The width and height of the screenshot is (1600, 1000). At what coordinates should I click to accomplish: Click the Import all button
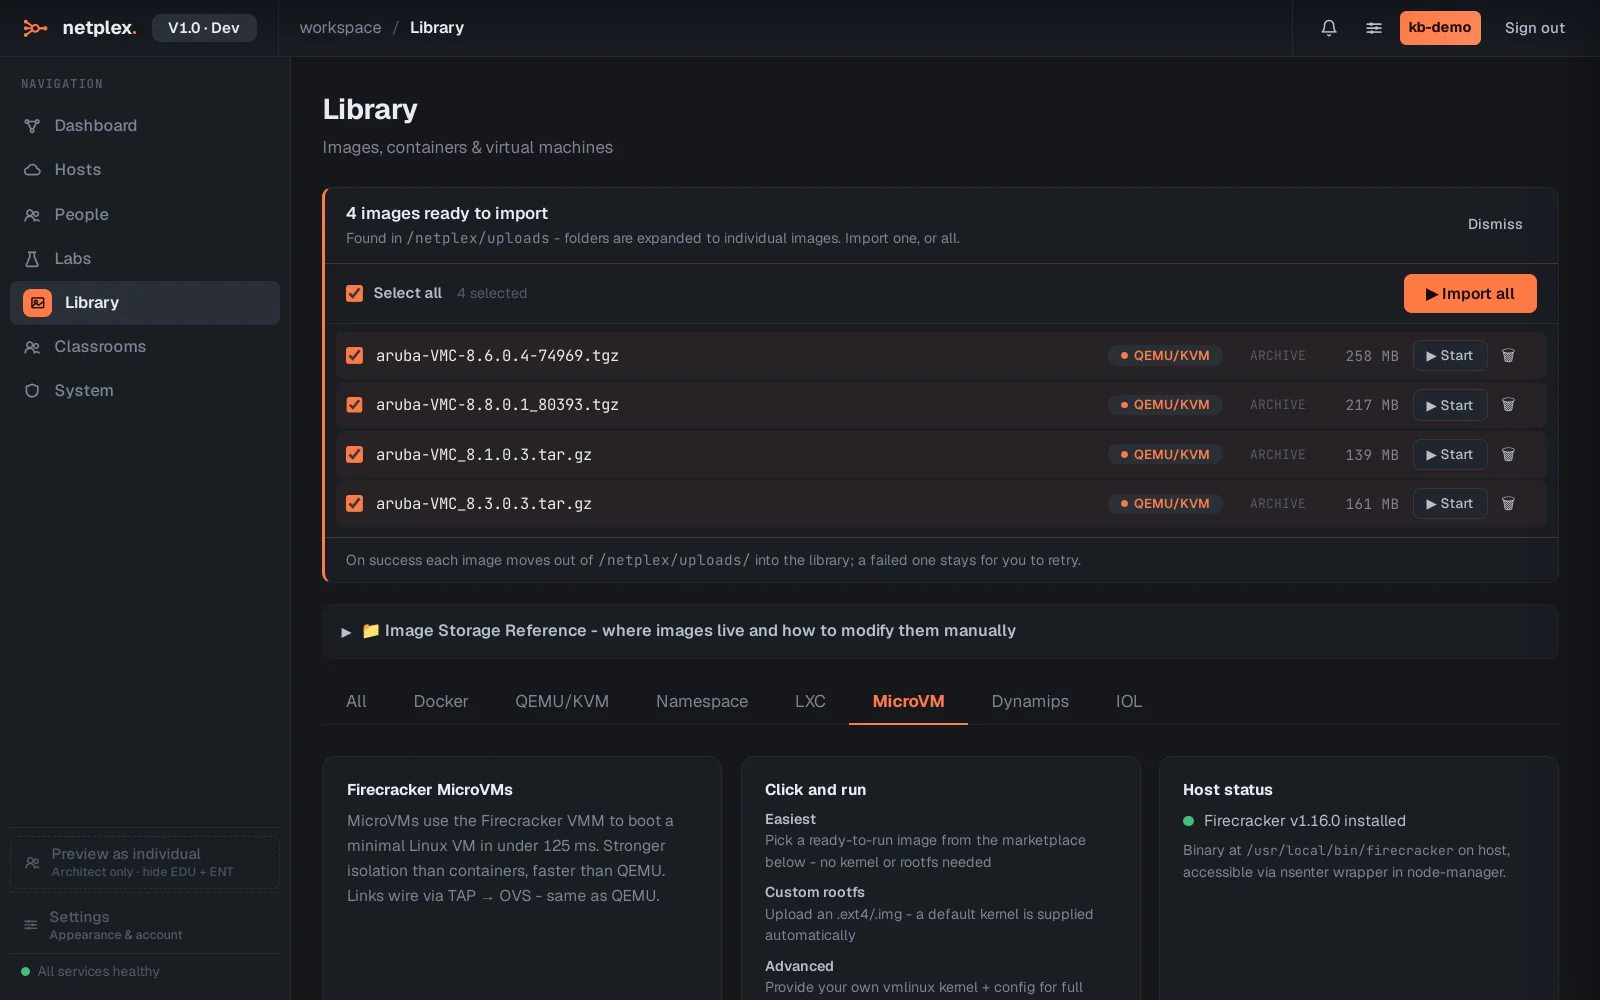coord(1470,294)
